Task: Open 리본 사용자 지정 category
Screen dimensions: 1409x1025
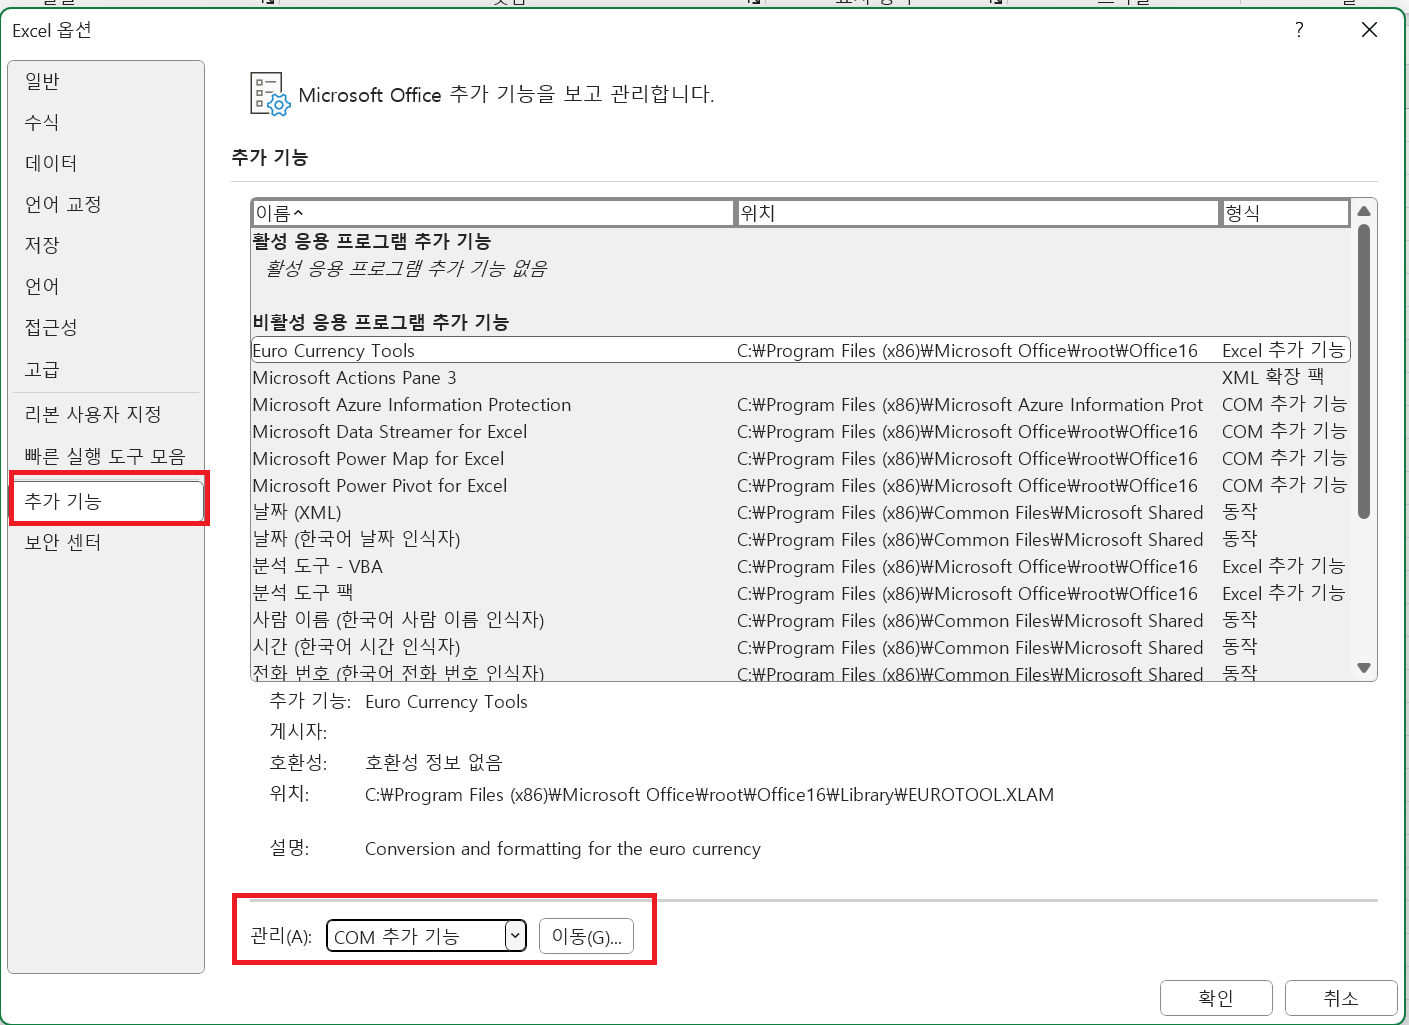Action: (106, 414)
